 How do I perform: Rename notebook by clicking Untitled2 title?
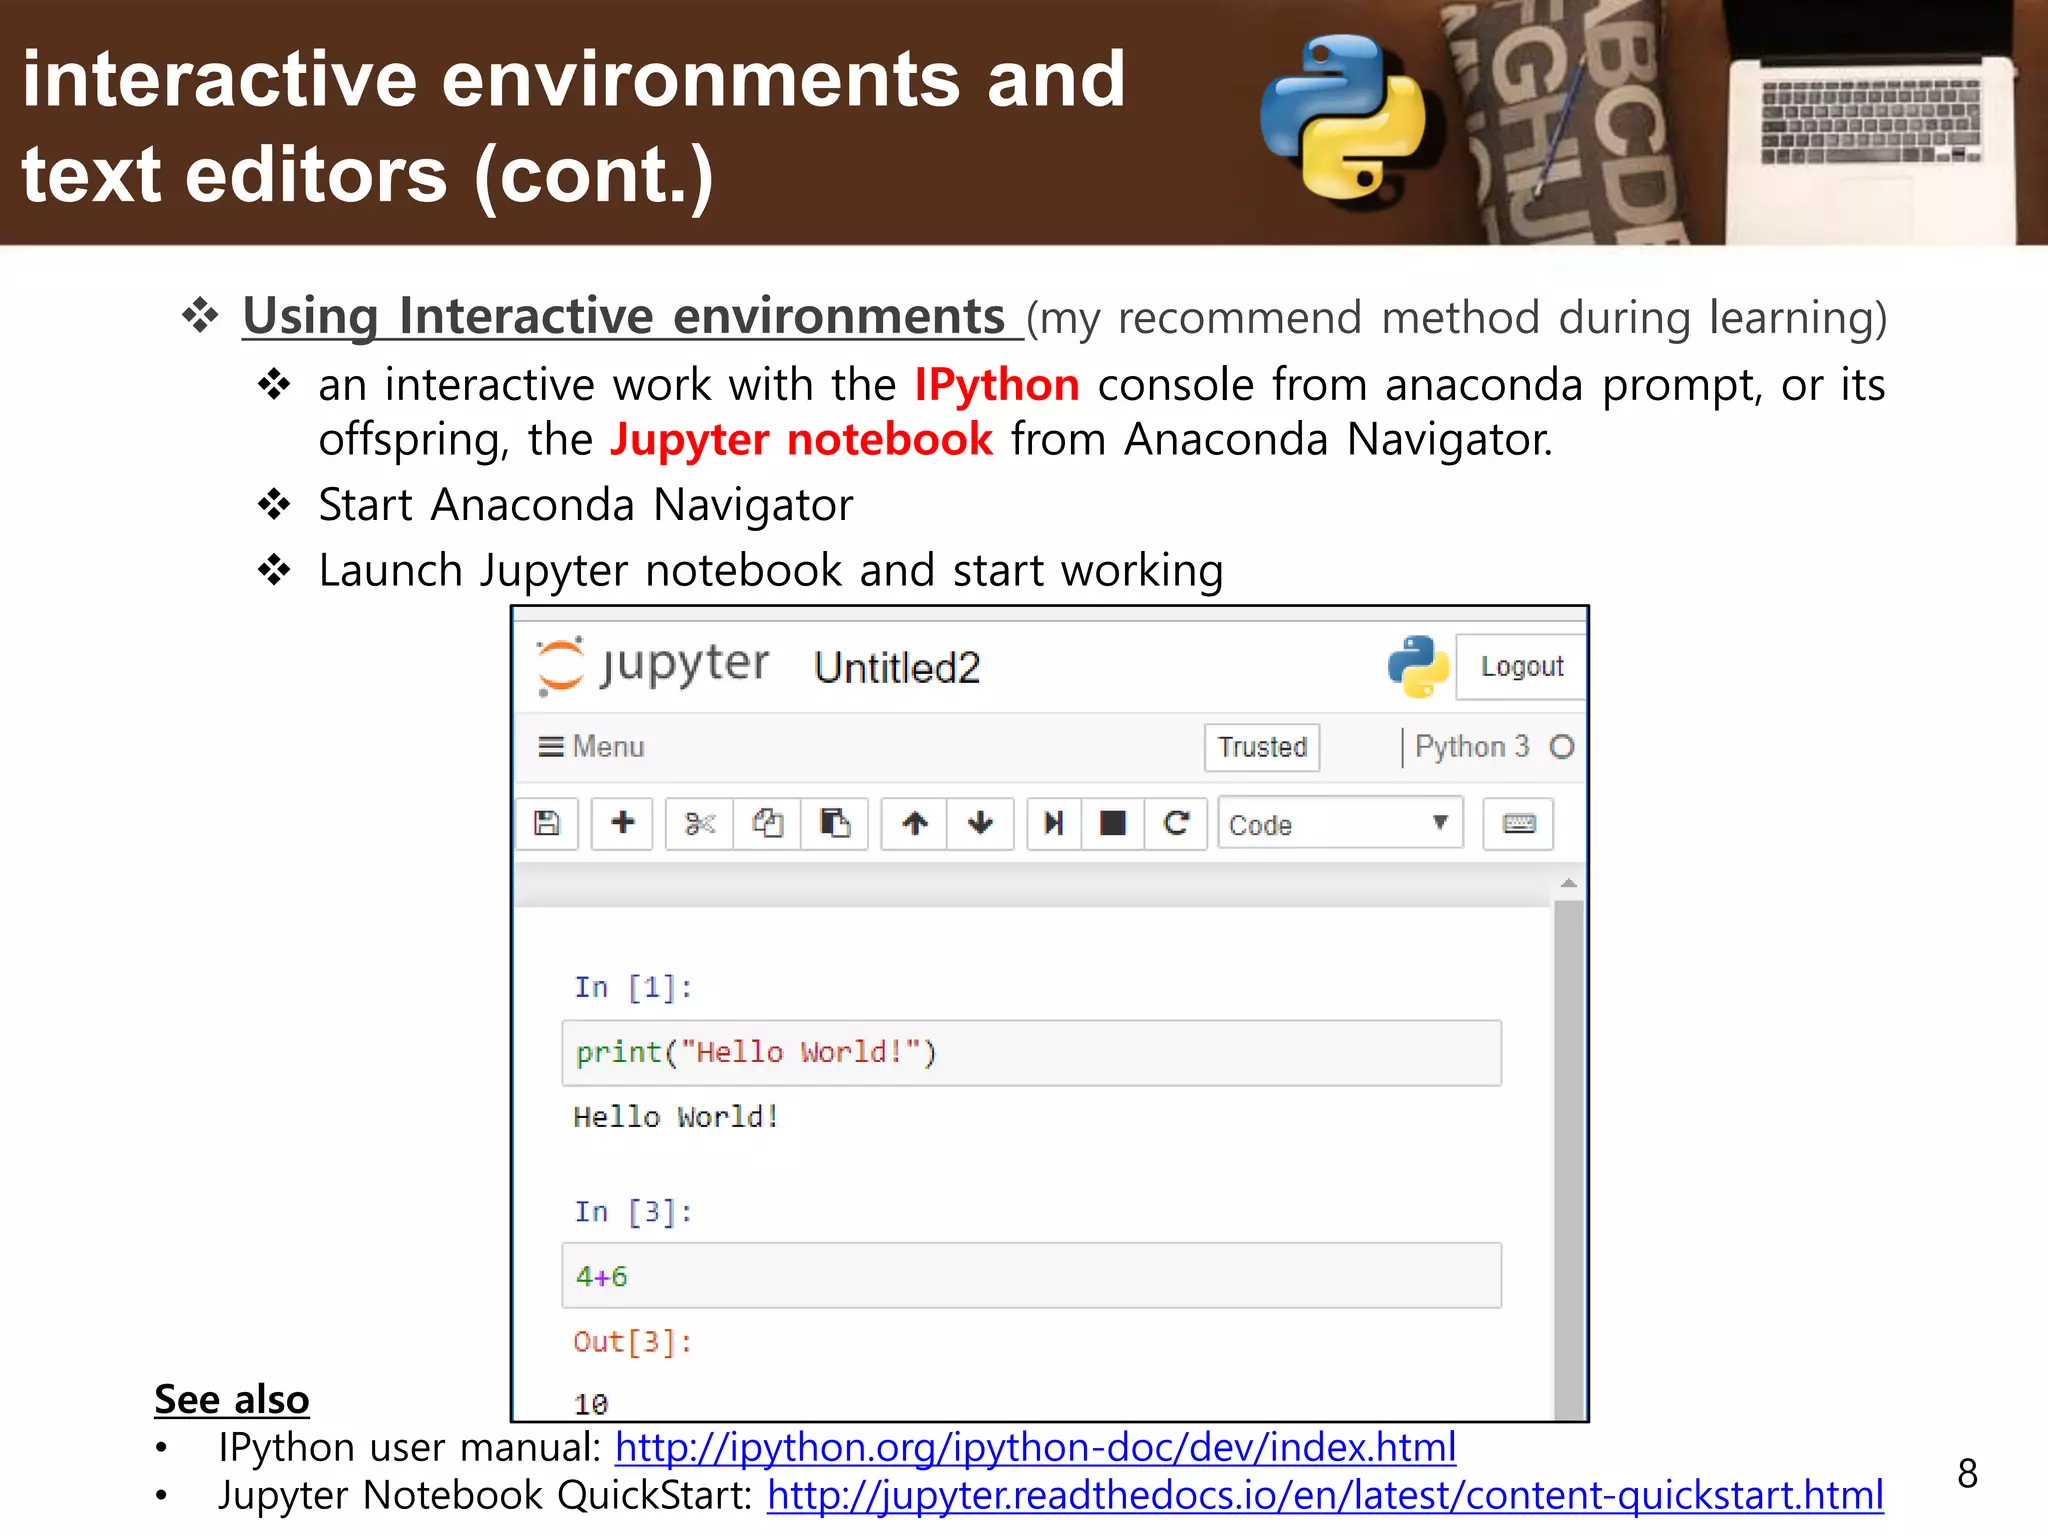point(897,668)
